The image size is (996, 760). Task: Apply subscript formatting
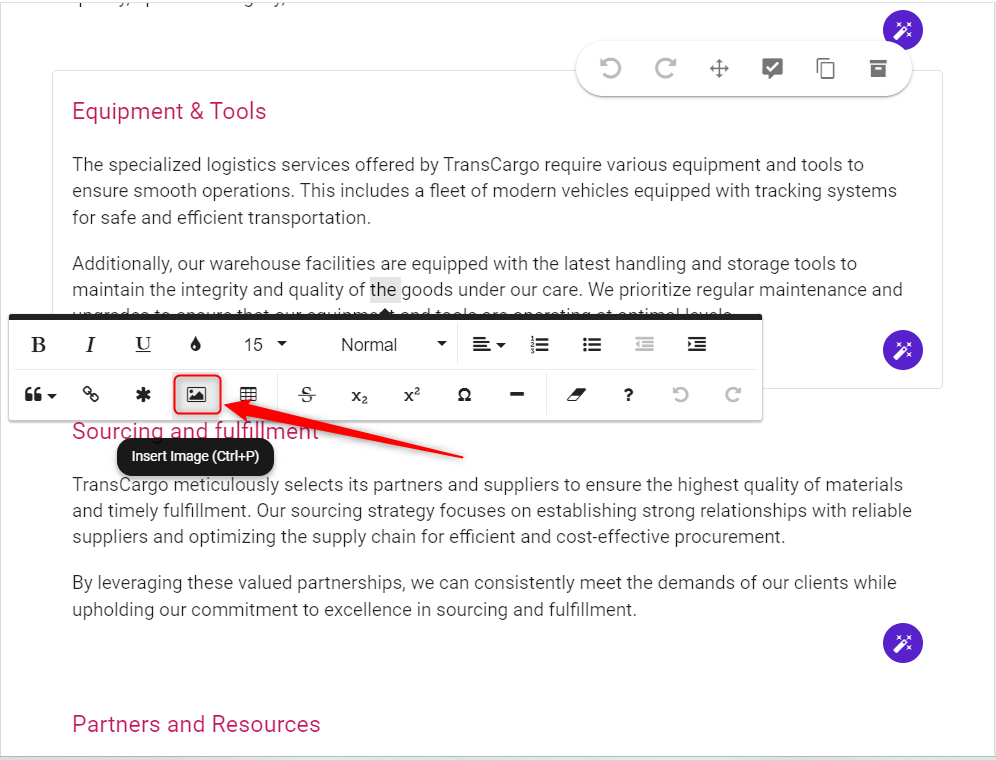(x=360, y=395)
